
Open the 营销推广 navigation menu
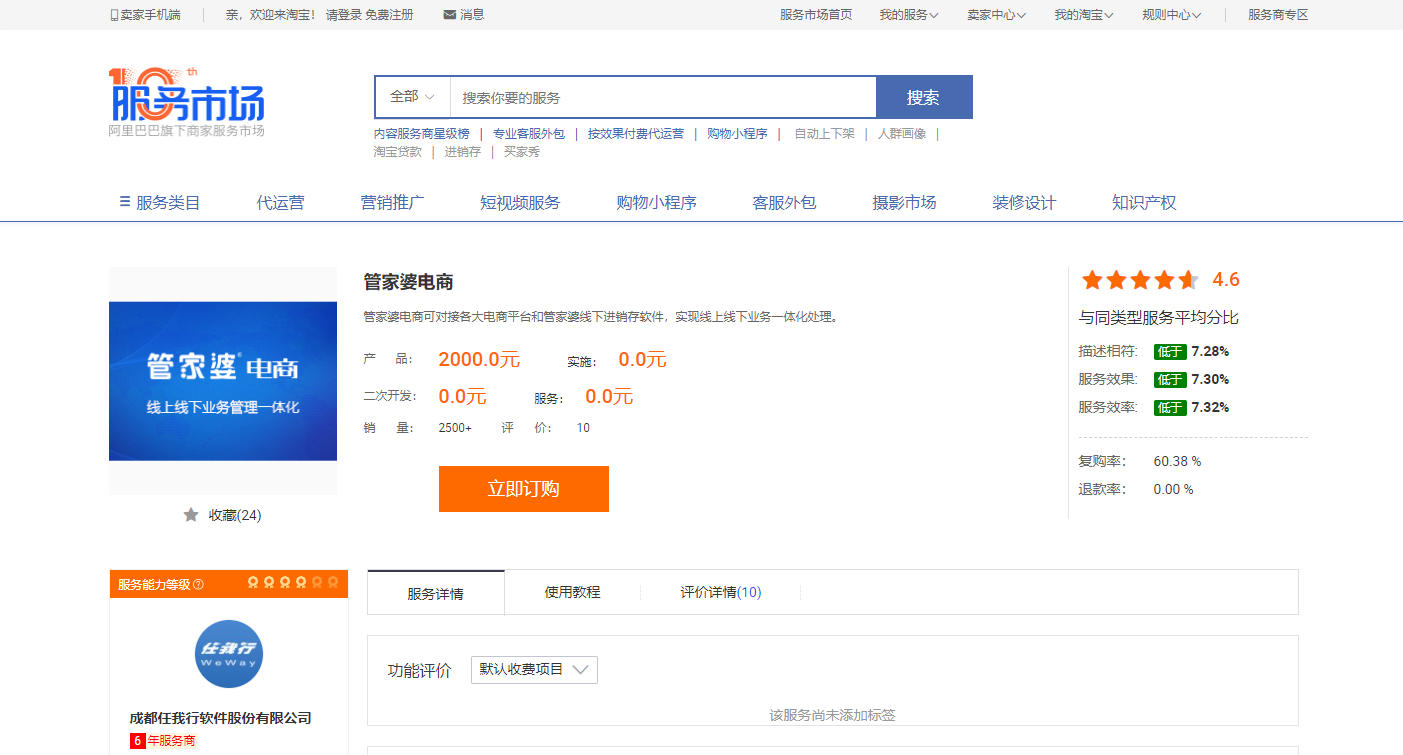tap(392, 203)
